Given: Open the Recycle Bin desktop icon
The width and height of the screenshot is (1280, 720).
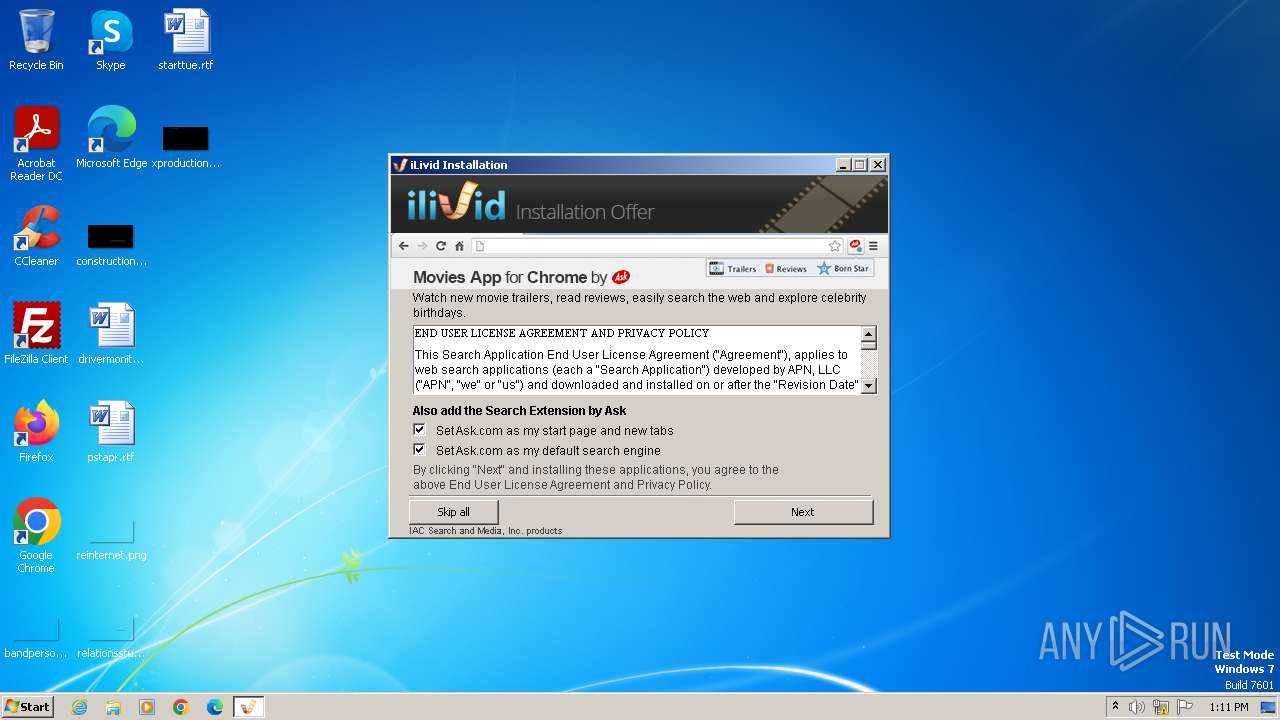Looking at the screenshot, I should [36, 40].
